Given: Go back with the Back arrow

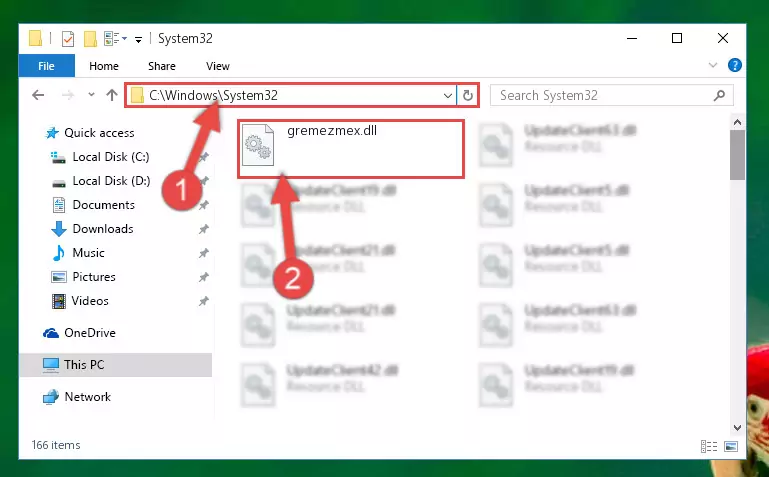Looking at the screenshot, I should 38,95.
